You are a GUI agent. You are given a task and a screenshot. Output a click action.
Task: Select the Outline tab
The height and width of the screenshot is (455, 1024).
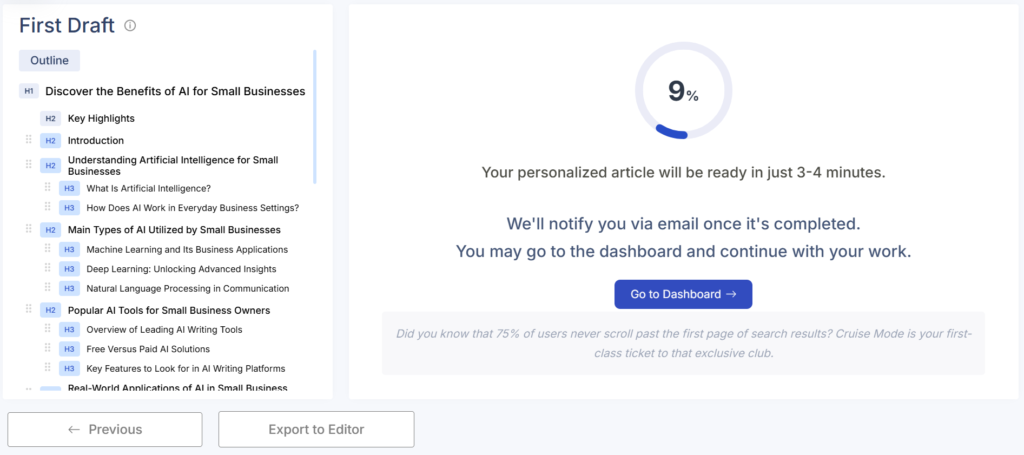point(49,60)
